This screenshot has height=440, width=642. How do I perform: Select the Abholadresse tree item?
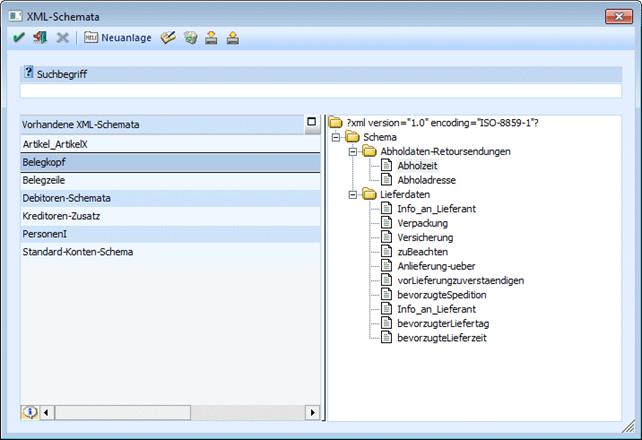(x=426, y=180)
